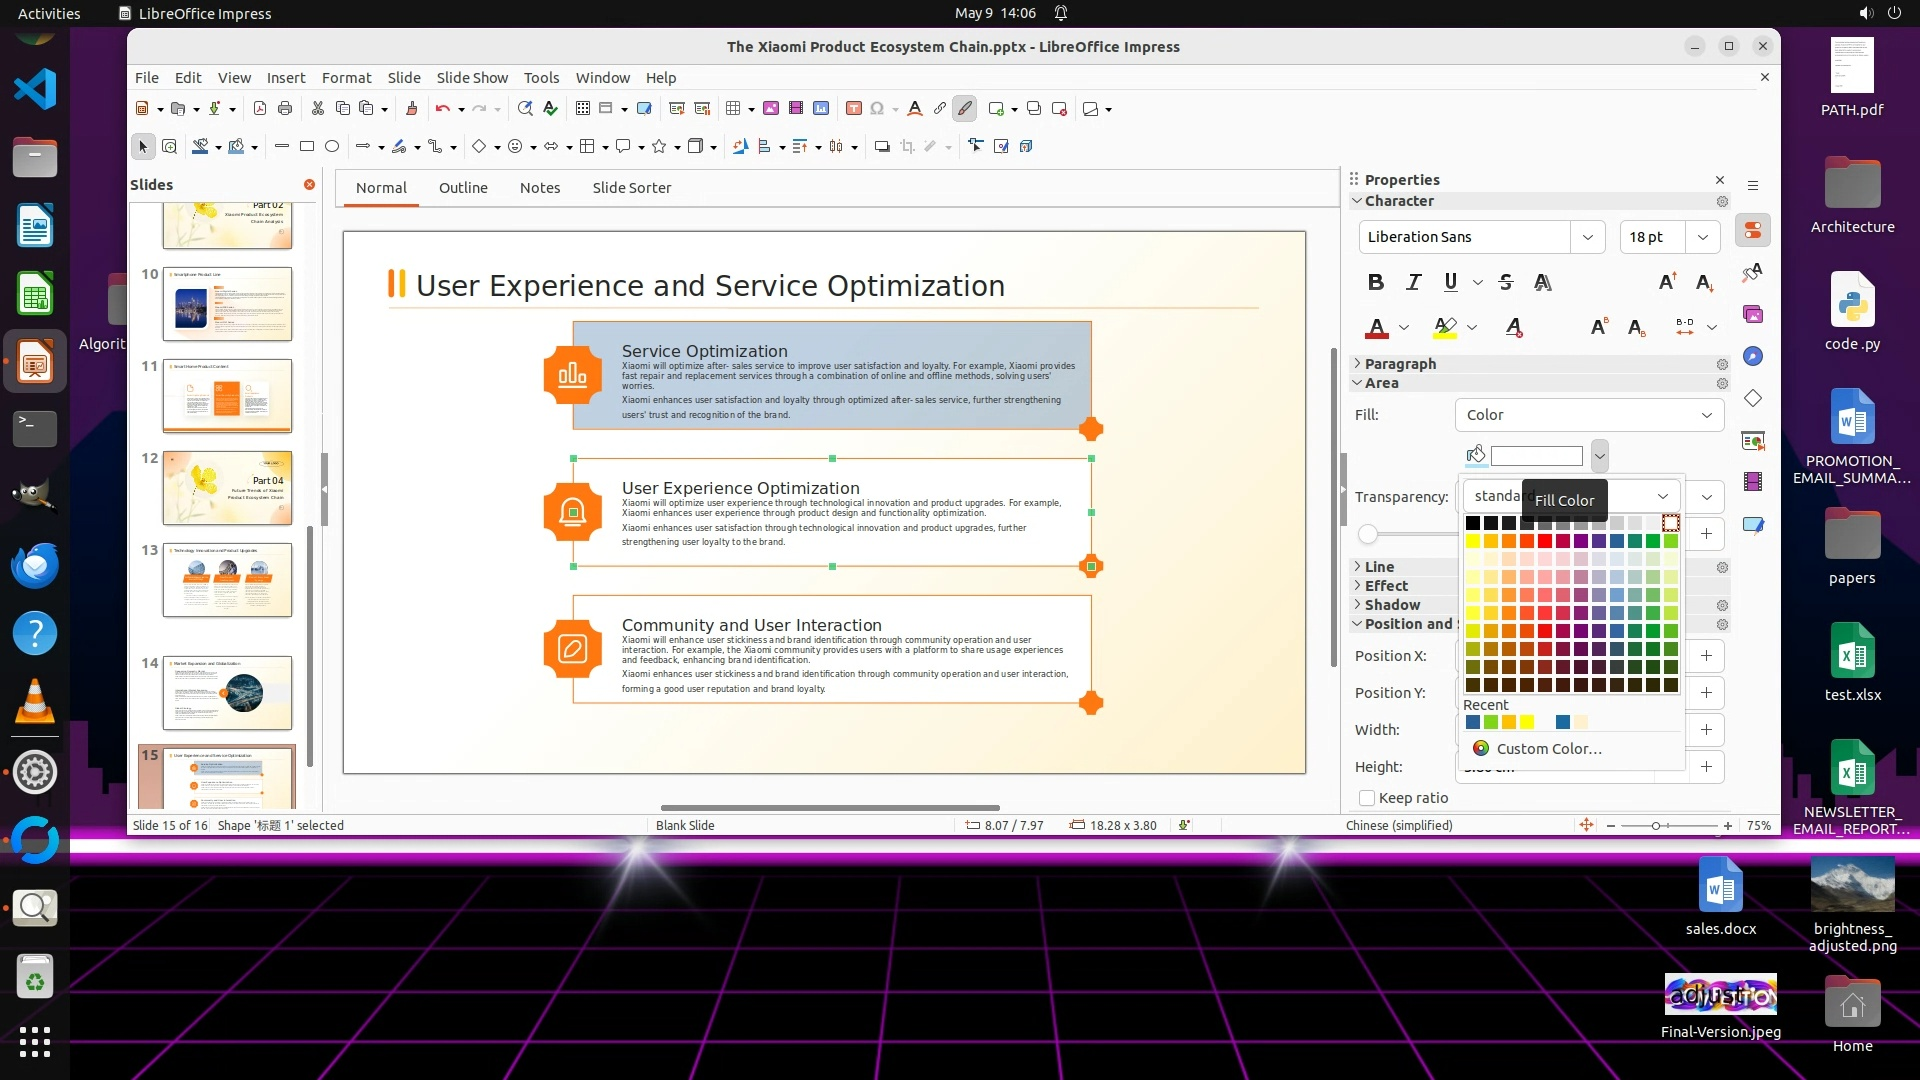Click Custom Color… in palette popup

point(1548,749)
